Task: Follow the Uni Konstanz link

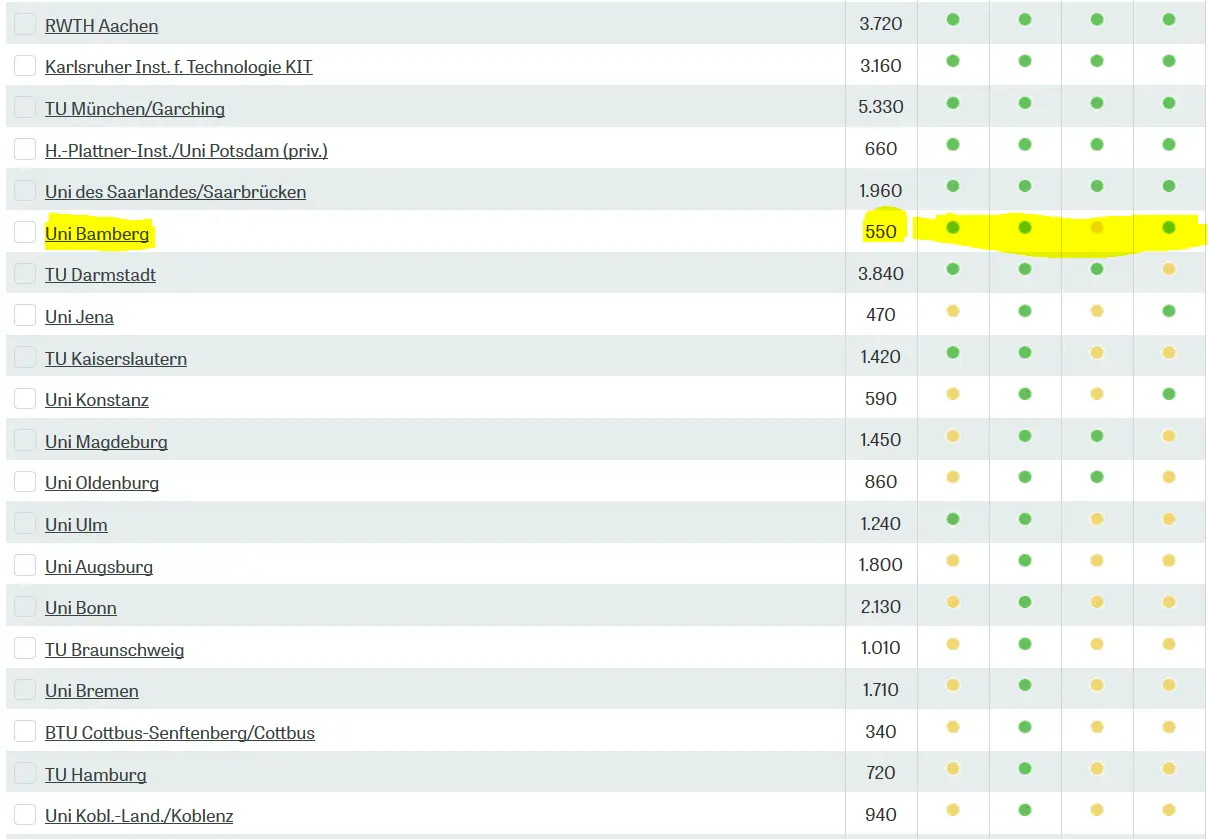Action: point(97,399)
